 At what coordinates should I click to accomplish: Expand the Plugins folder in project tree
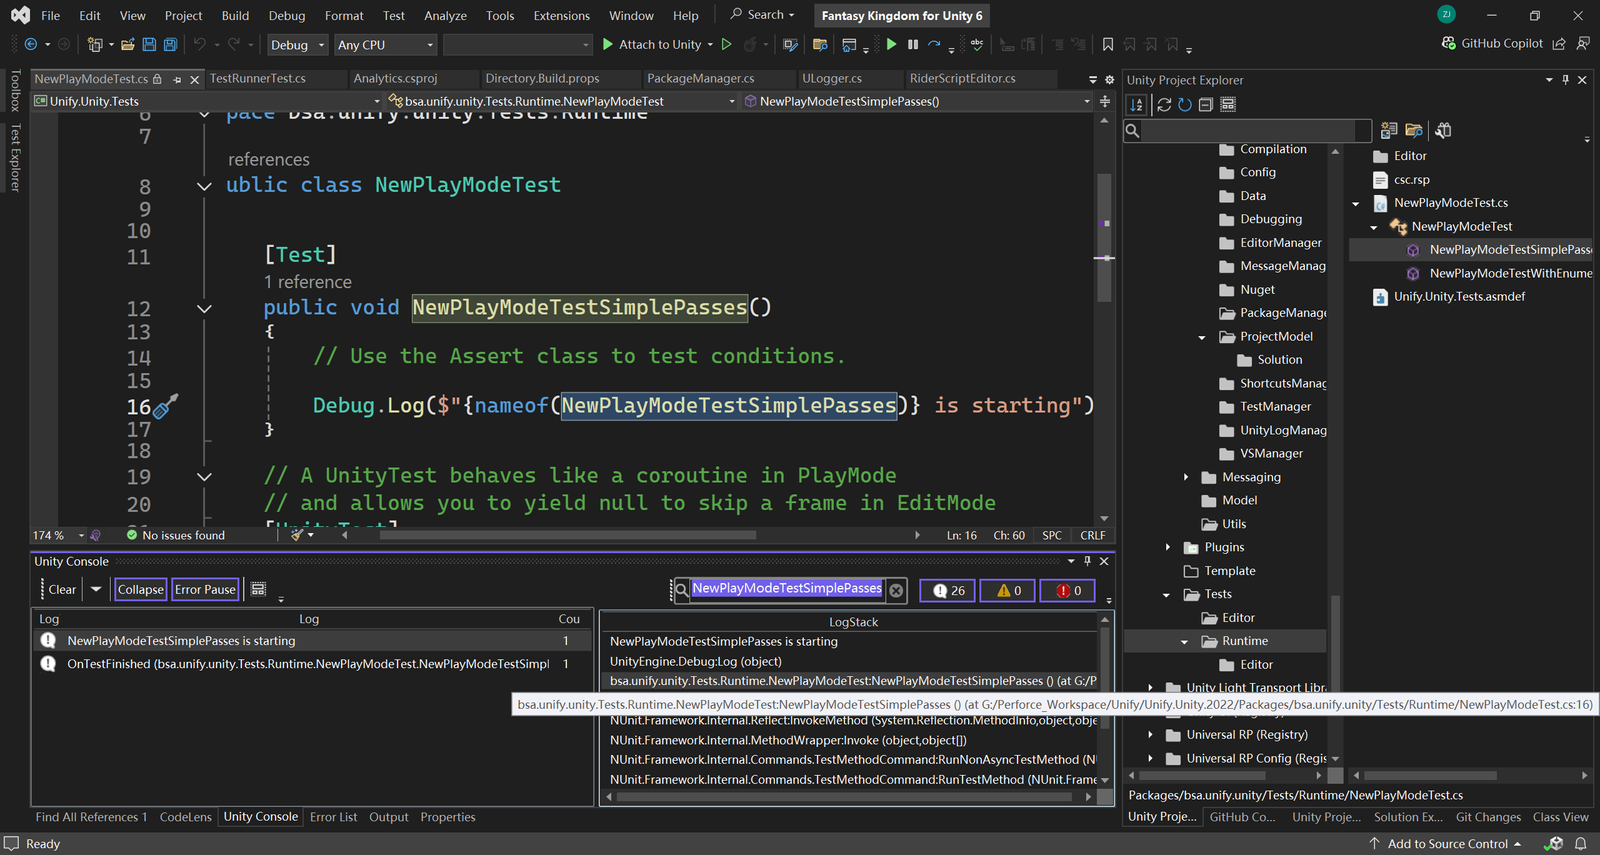1167,548
